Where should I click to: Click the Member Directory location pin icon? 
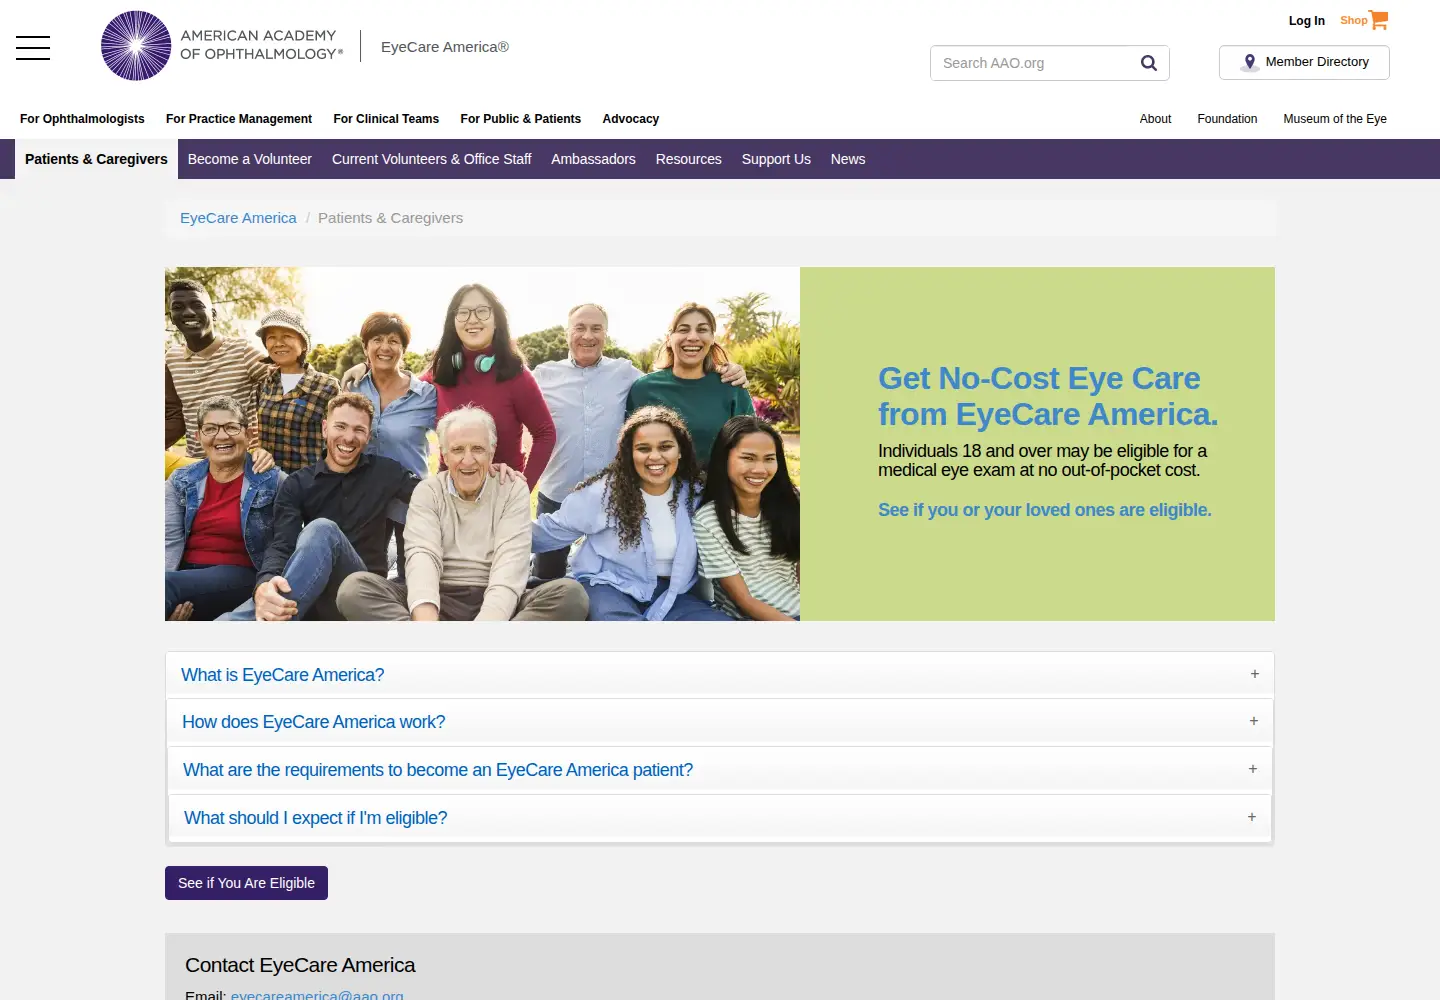point(1249,62)
